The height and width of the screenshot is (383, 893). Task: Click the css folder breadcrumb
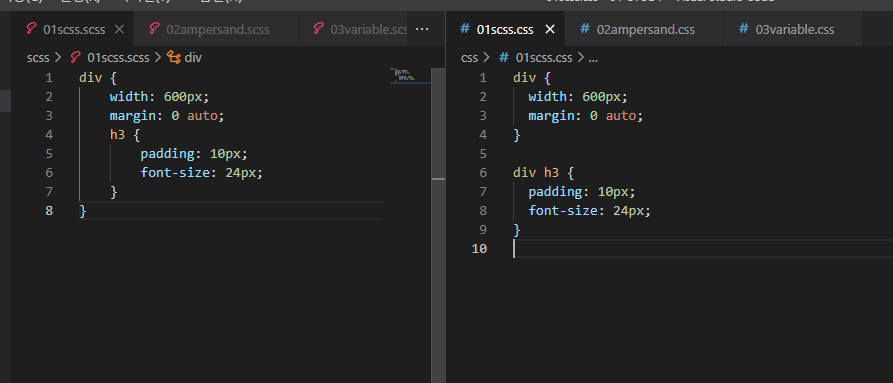469,57
